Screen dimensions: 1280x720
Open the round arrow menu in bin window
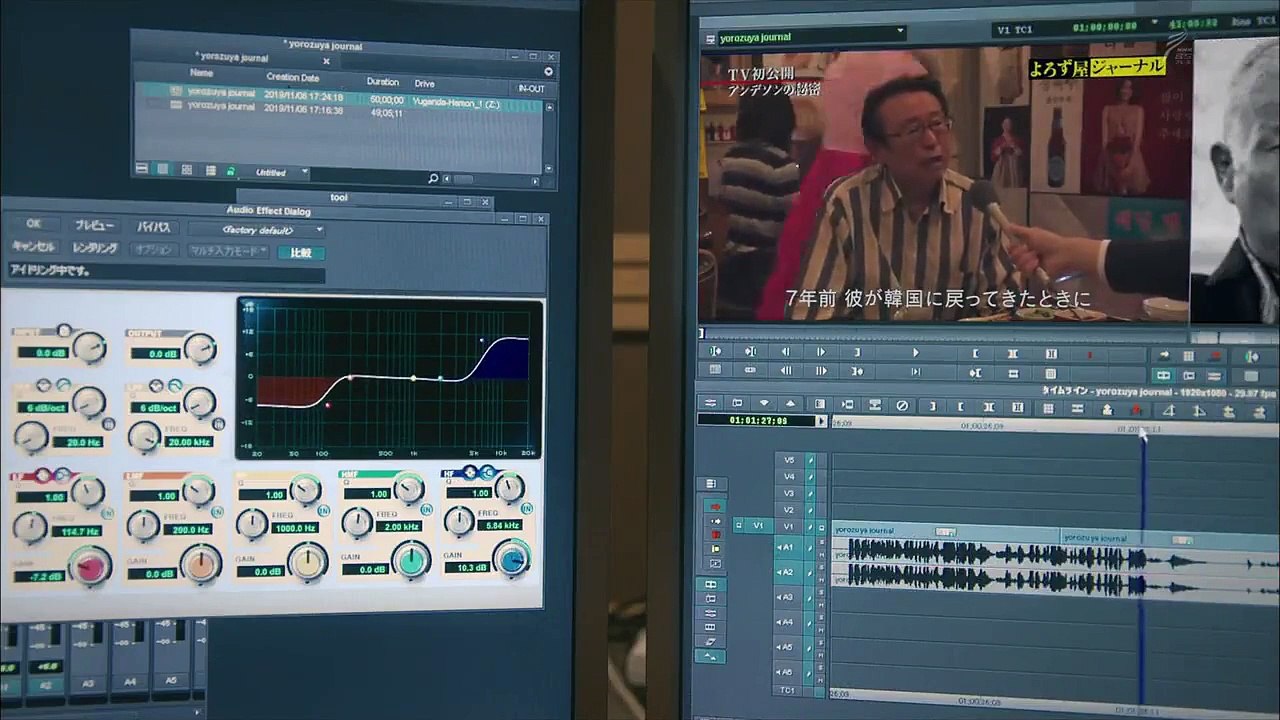coord(548,72)
